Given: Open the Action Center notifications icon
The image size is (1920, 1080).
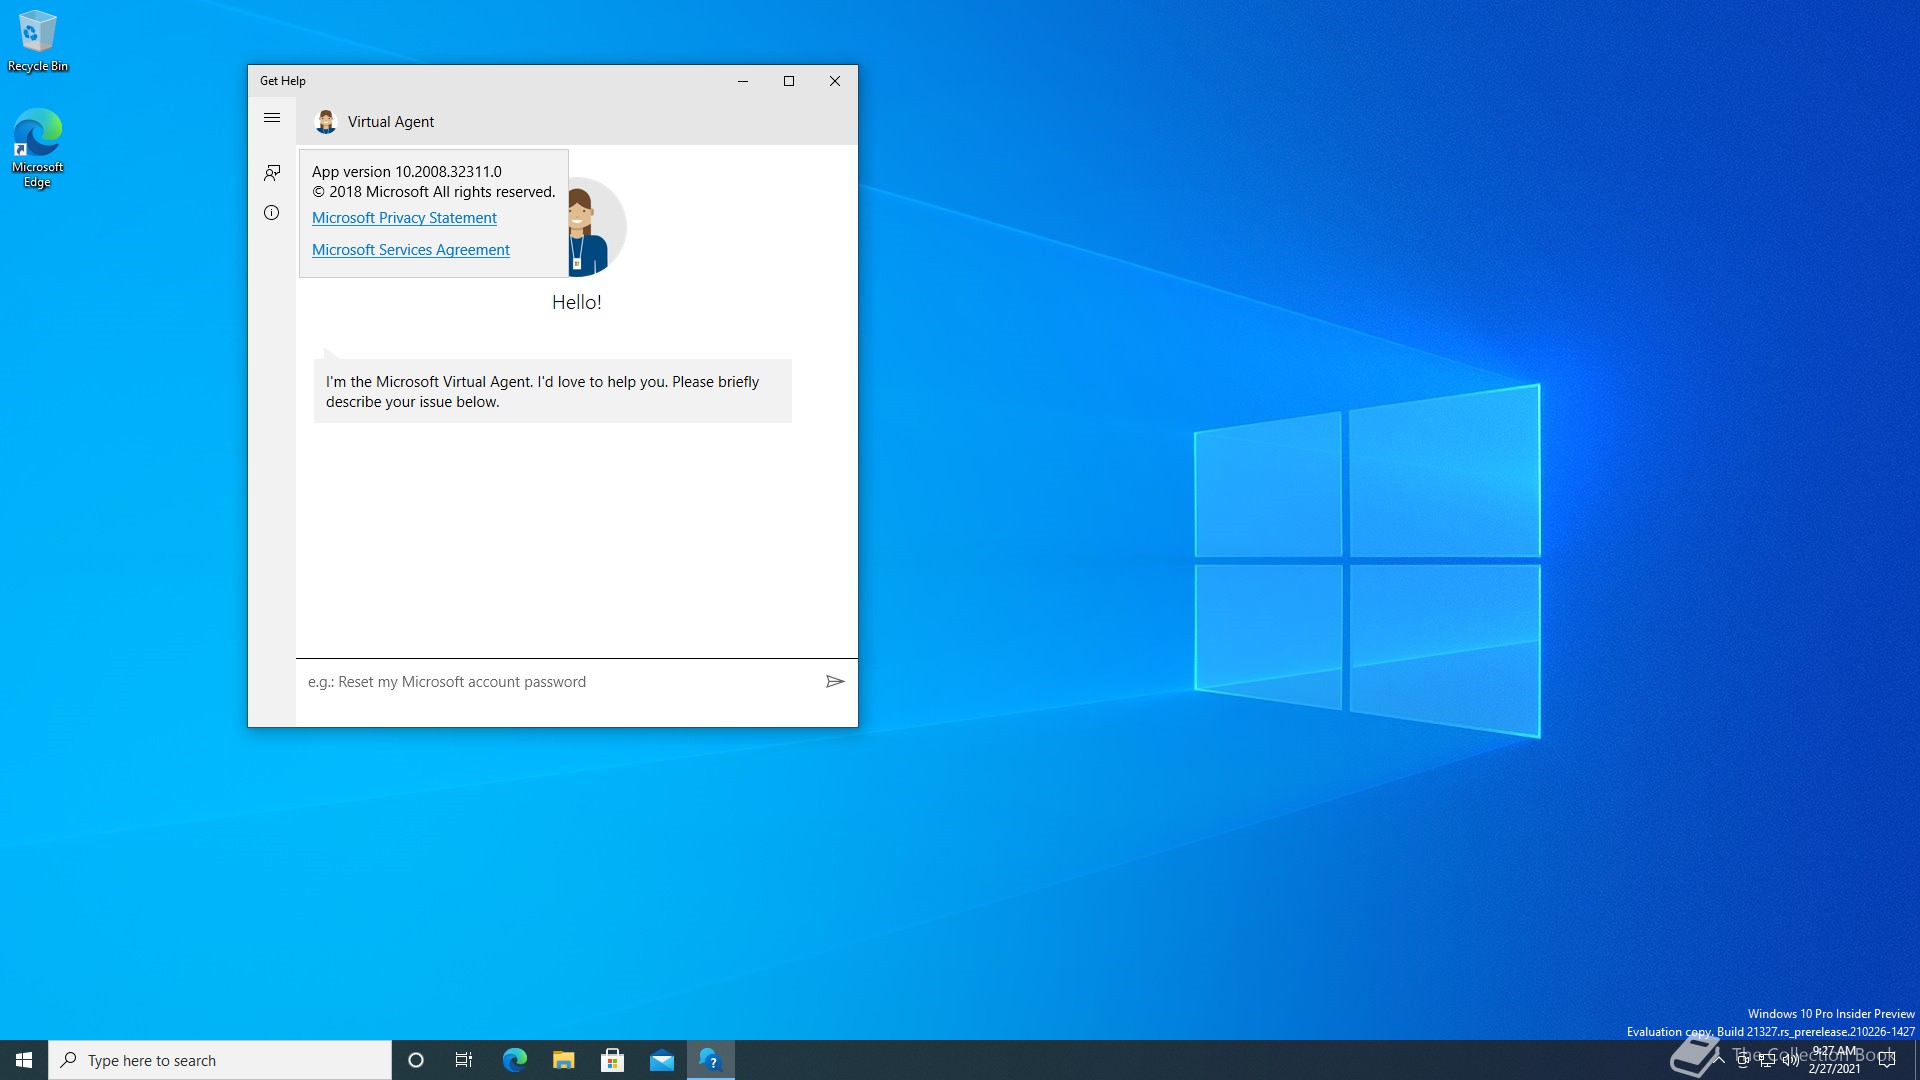Looking at the screenshot, I should (1888, 1060).
